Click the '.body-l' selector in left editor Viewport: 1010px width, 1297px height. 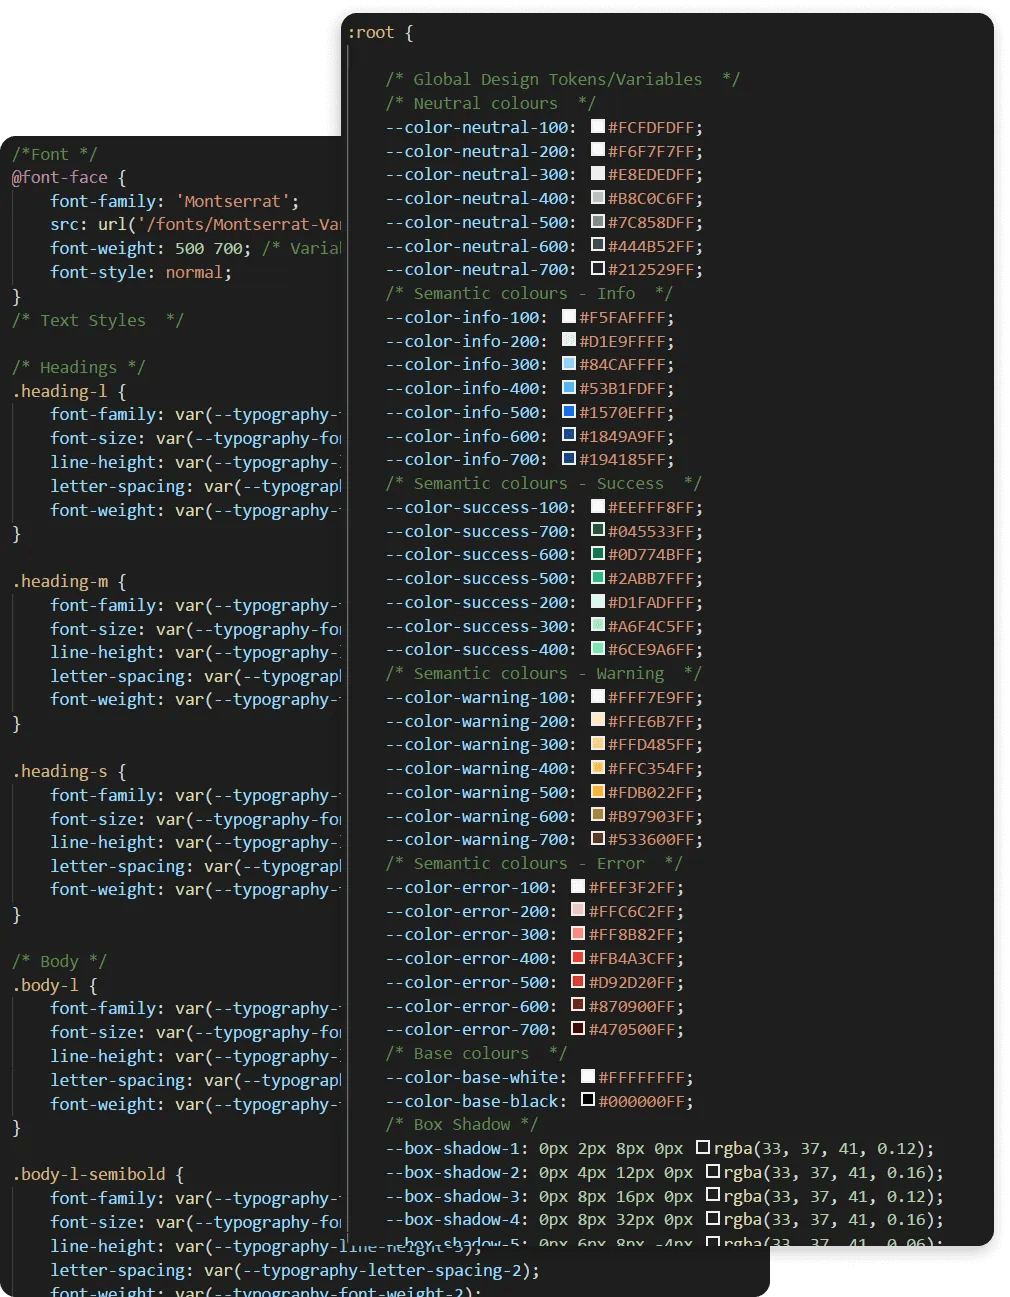click(x=45, y=985)
